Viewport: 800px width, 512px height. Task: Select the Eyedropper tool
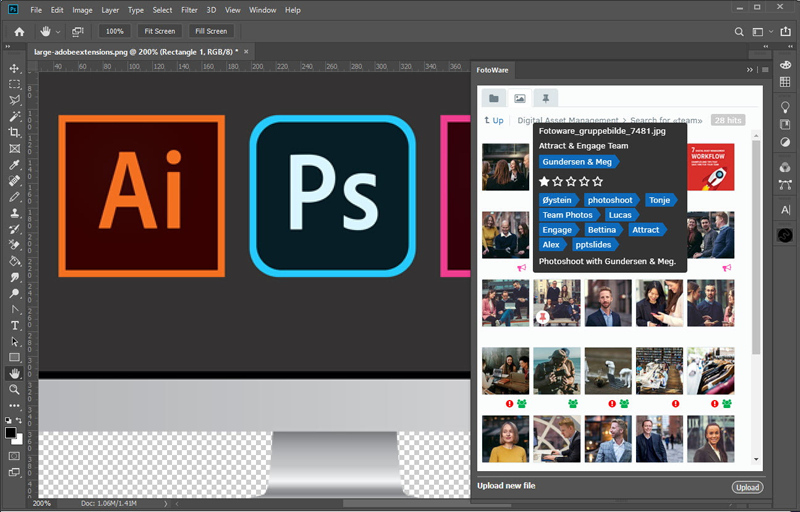(x=14, y=164)
